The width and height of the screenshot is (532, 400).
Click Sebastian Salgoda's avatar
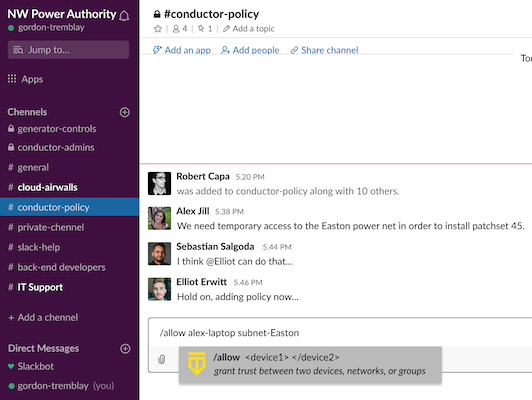tap(159, 253)
